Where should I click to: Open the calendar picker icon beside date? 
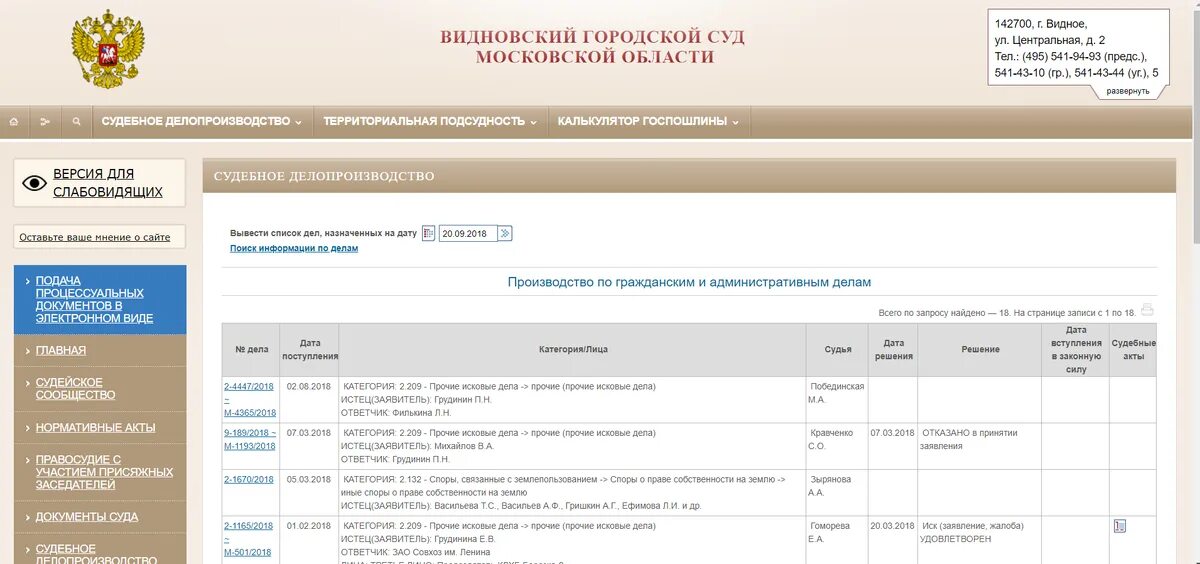[x=429, y=233]
